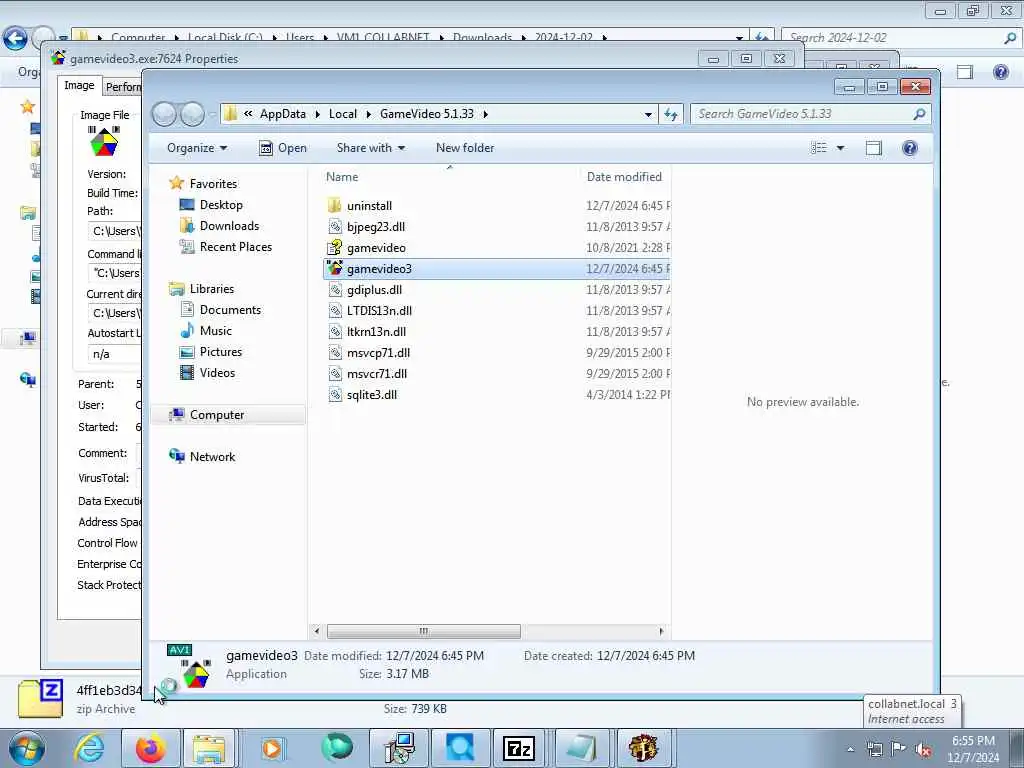Expand breadcrumb arrow after Local
1024x768 pixels.
[368, 114]
